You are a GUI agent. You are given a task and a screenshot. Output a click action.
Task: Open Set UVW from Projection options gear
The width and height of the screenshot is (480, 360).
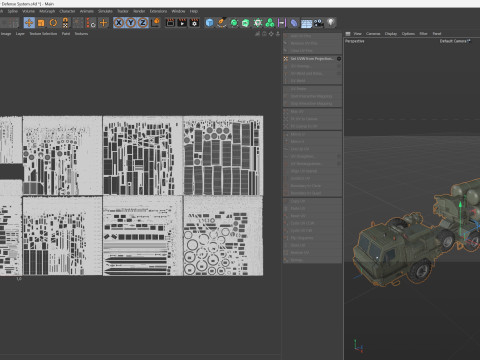point(339,59)
